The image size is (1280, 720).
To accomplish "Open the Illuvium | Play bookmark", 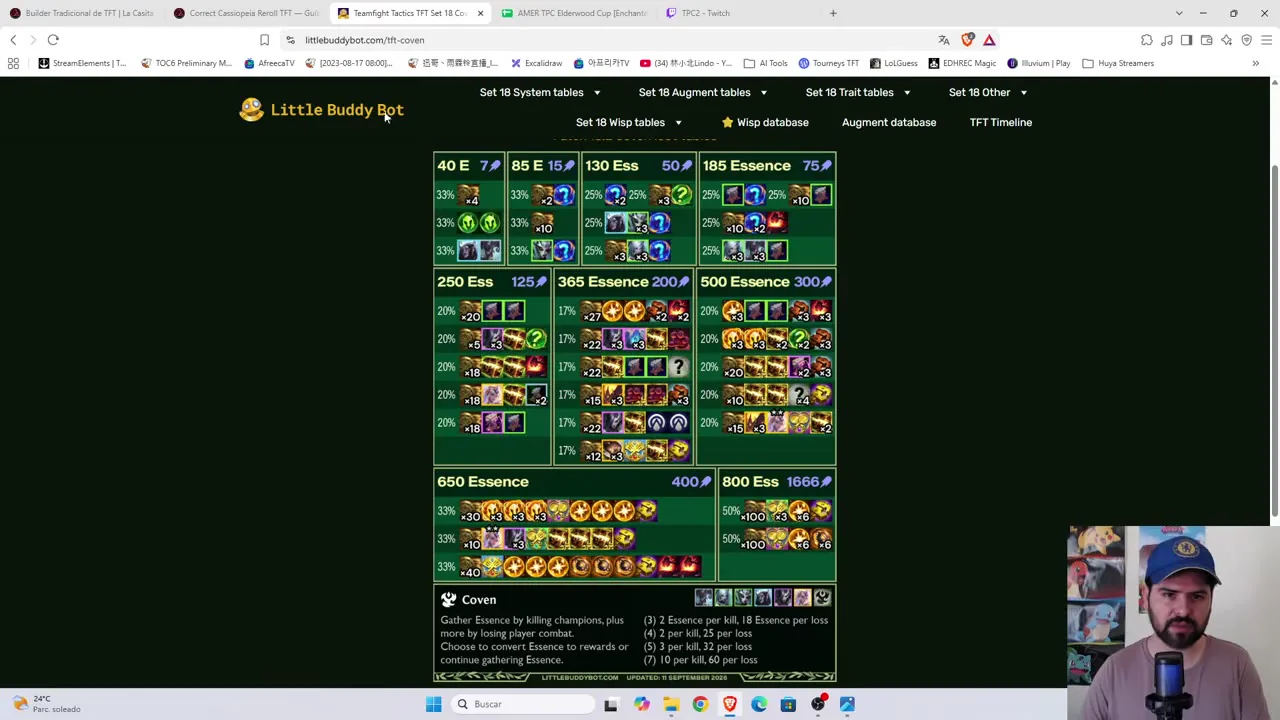I will 1038,63.
